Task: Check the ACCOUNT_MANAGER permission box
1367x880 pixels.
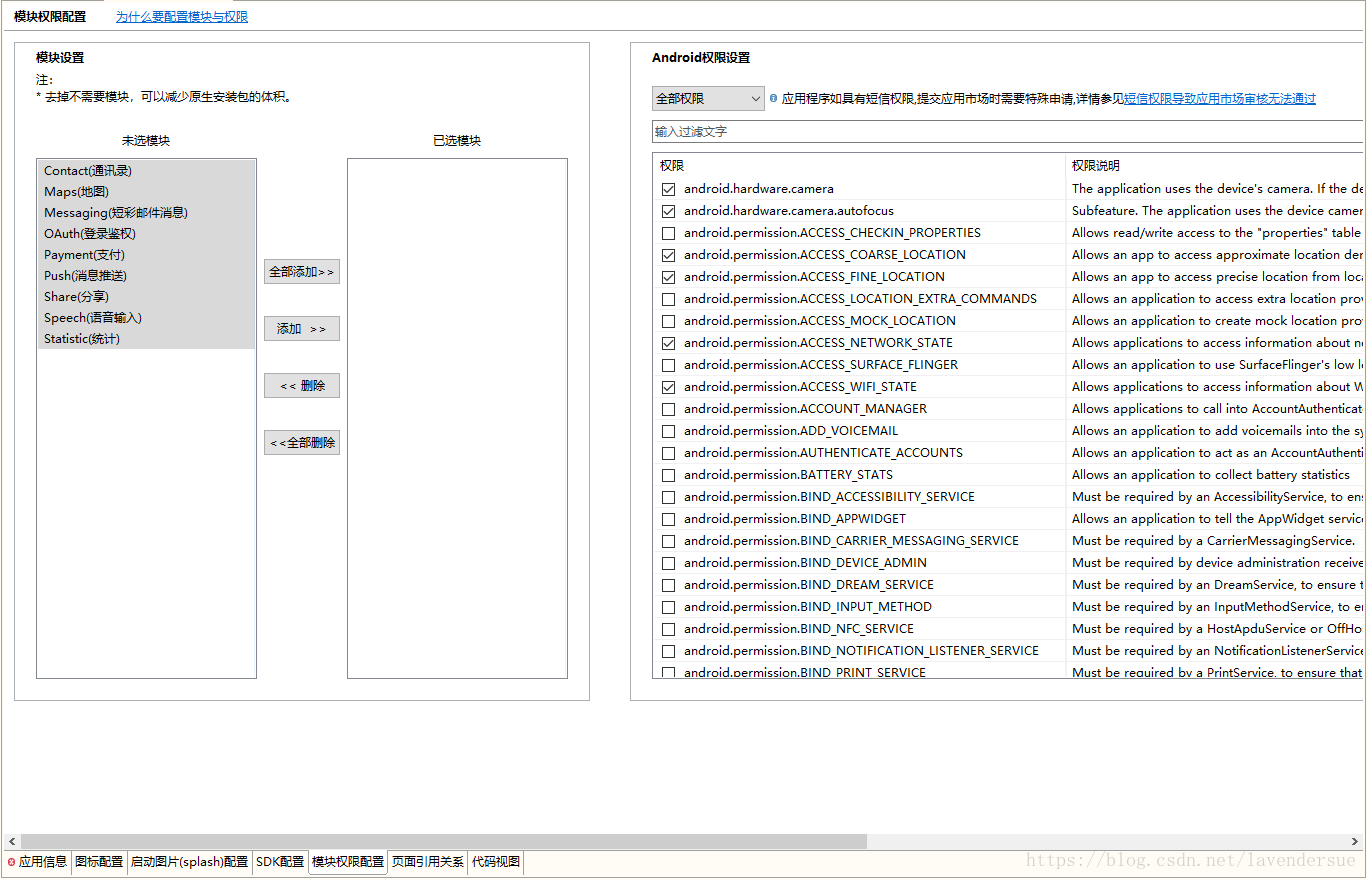Action: pos(668,409)
